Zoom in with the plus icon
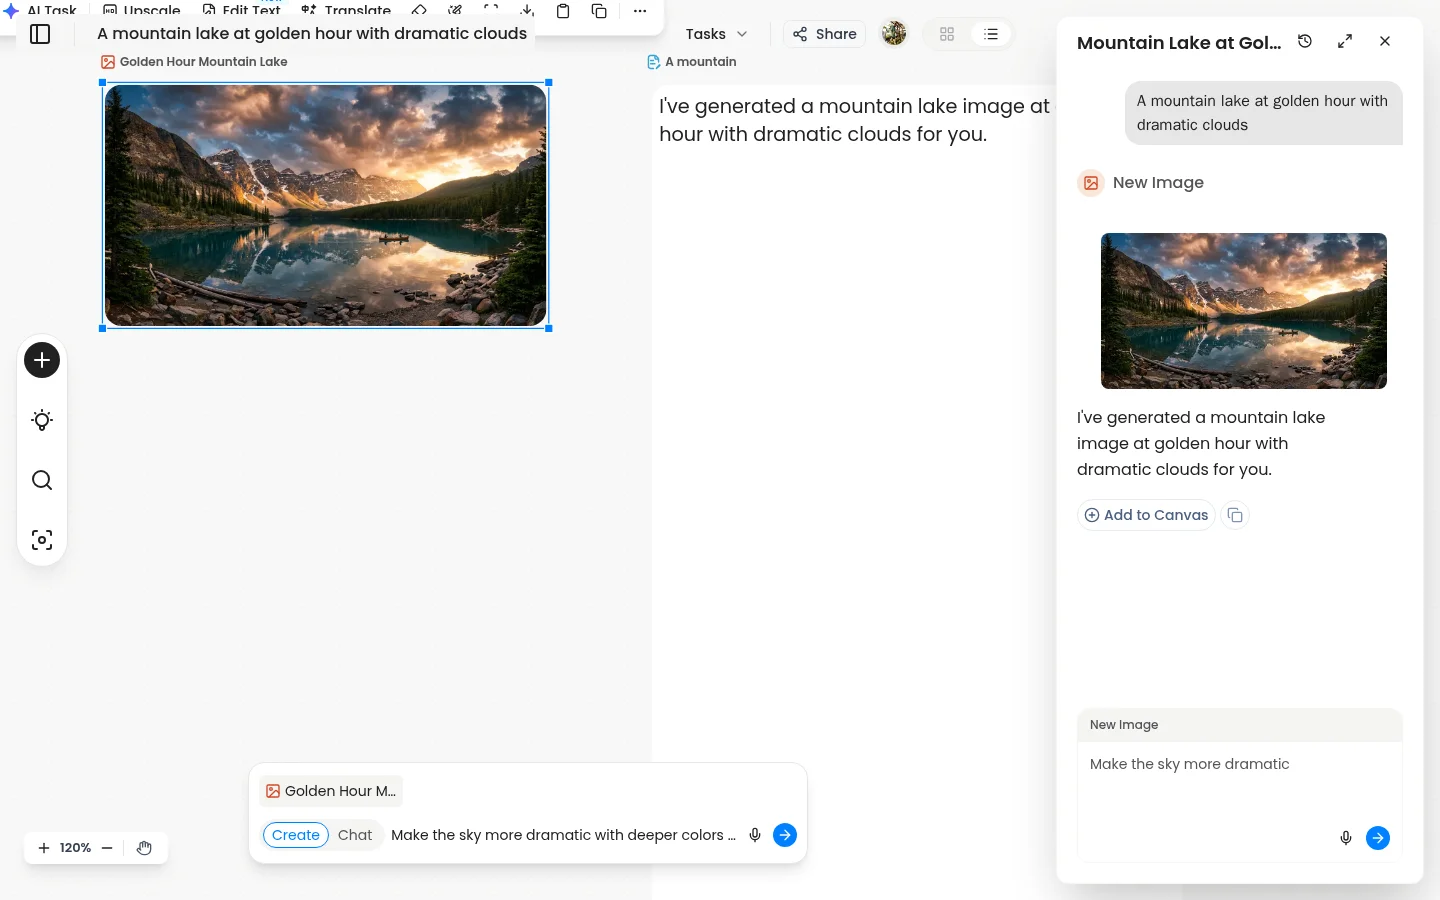 click(44, 848)
